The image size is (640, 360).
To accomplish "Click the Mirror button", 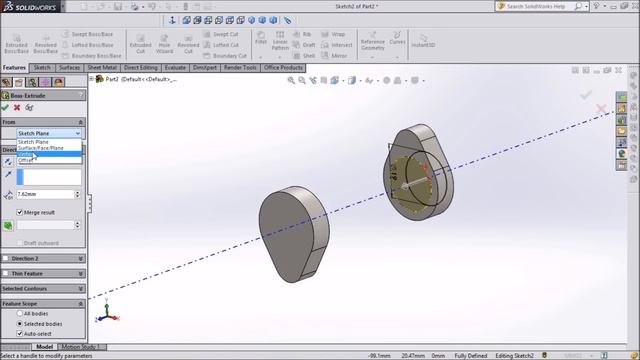I will point(334,56).
